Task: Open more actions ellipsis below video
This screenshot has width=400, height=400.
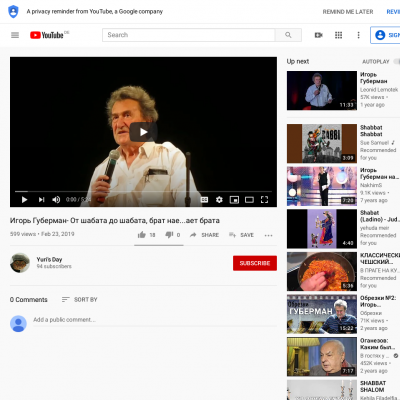Action: 268,235
